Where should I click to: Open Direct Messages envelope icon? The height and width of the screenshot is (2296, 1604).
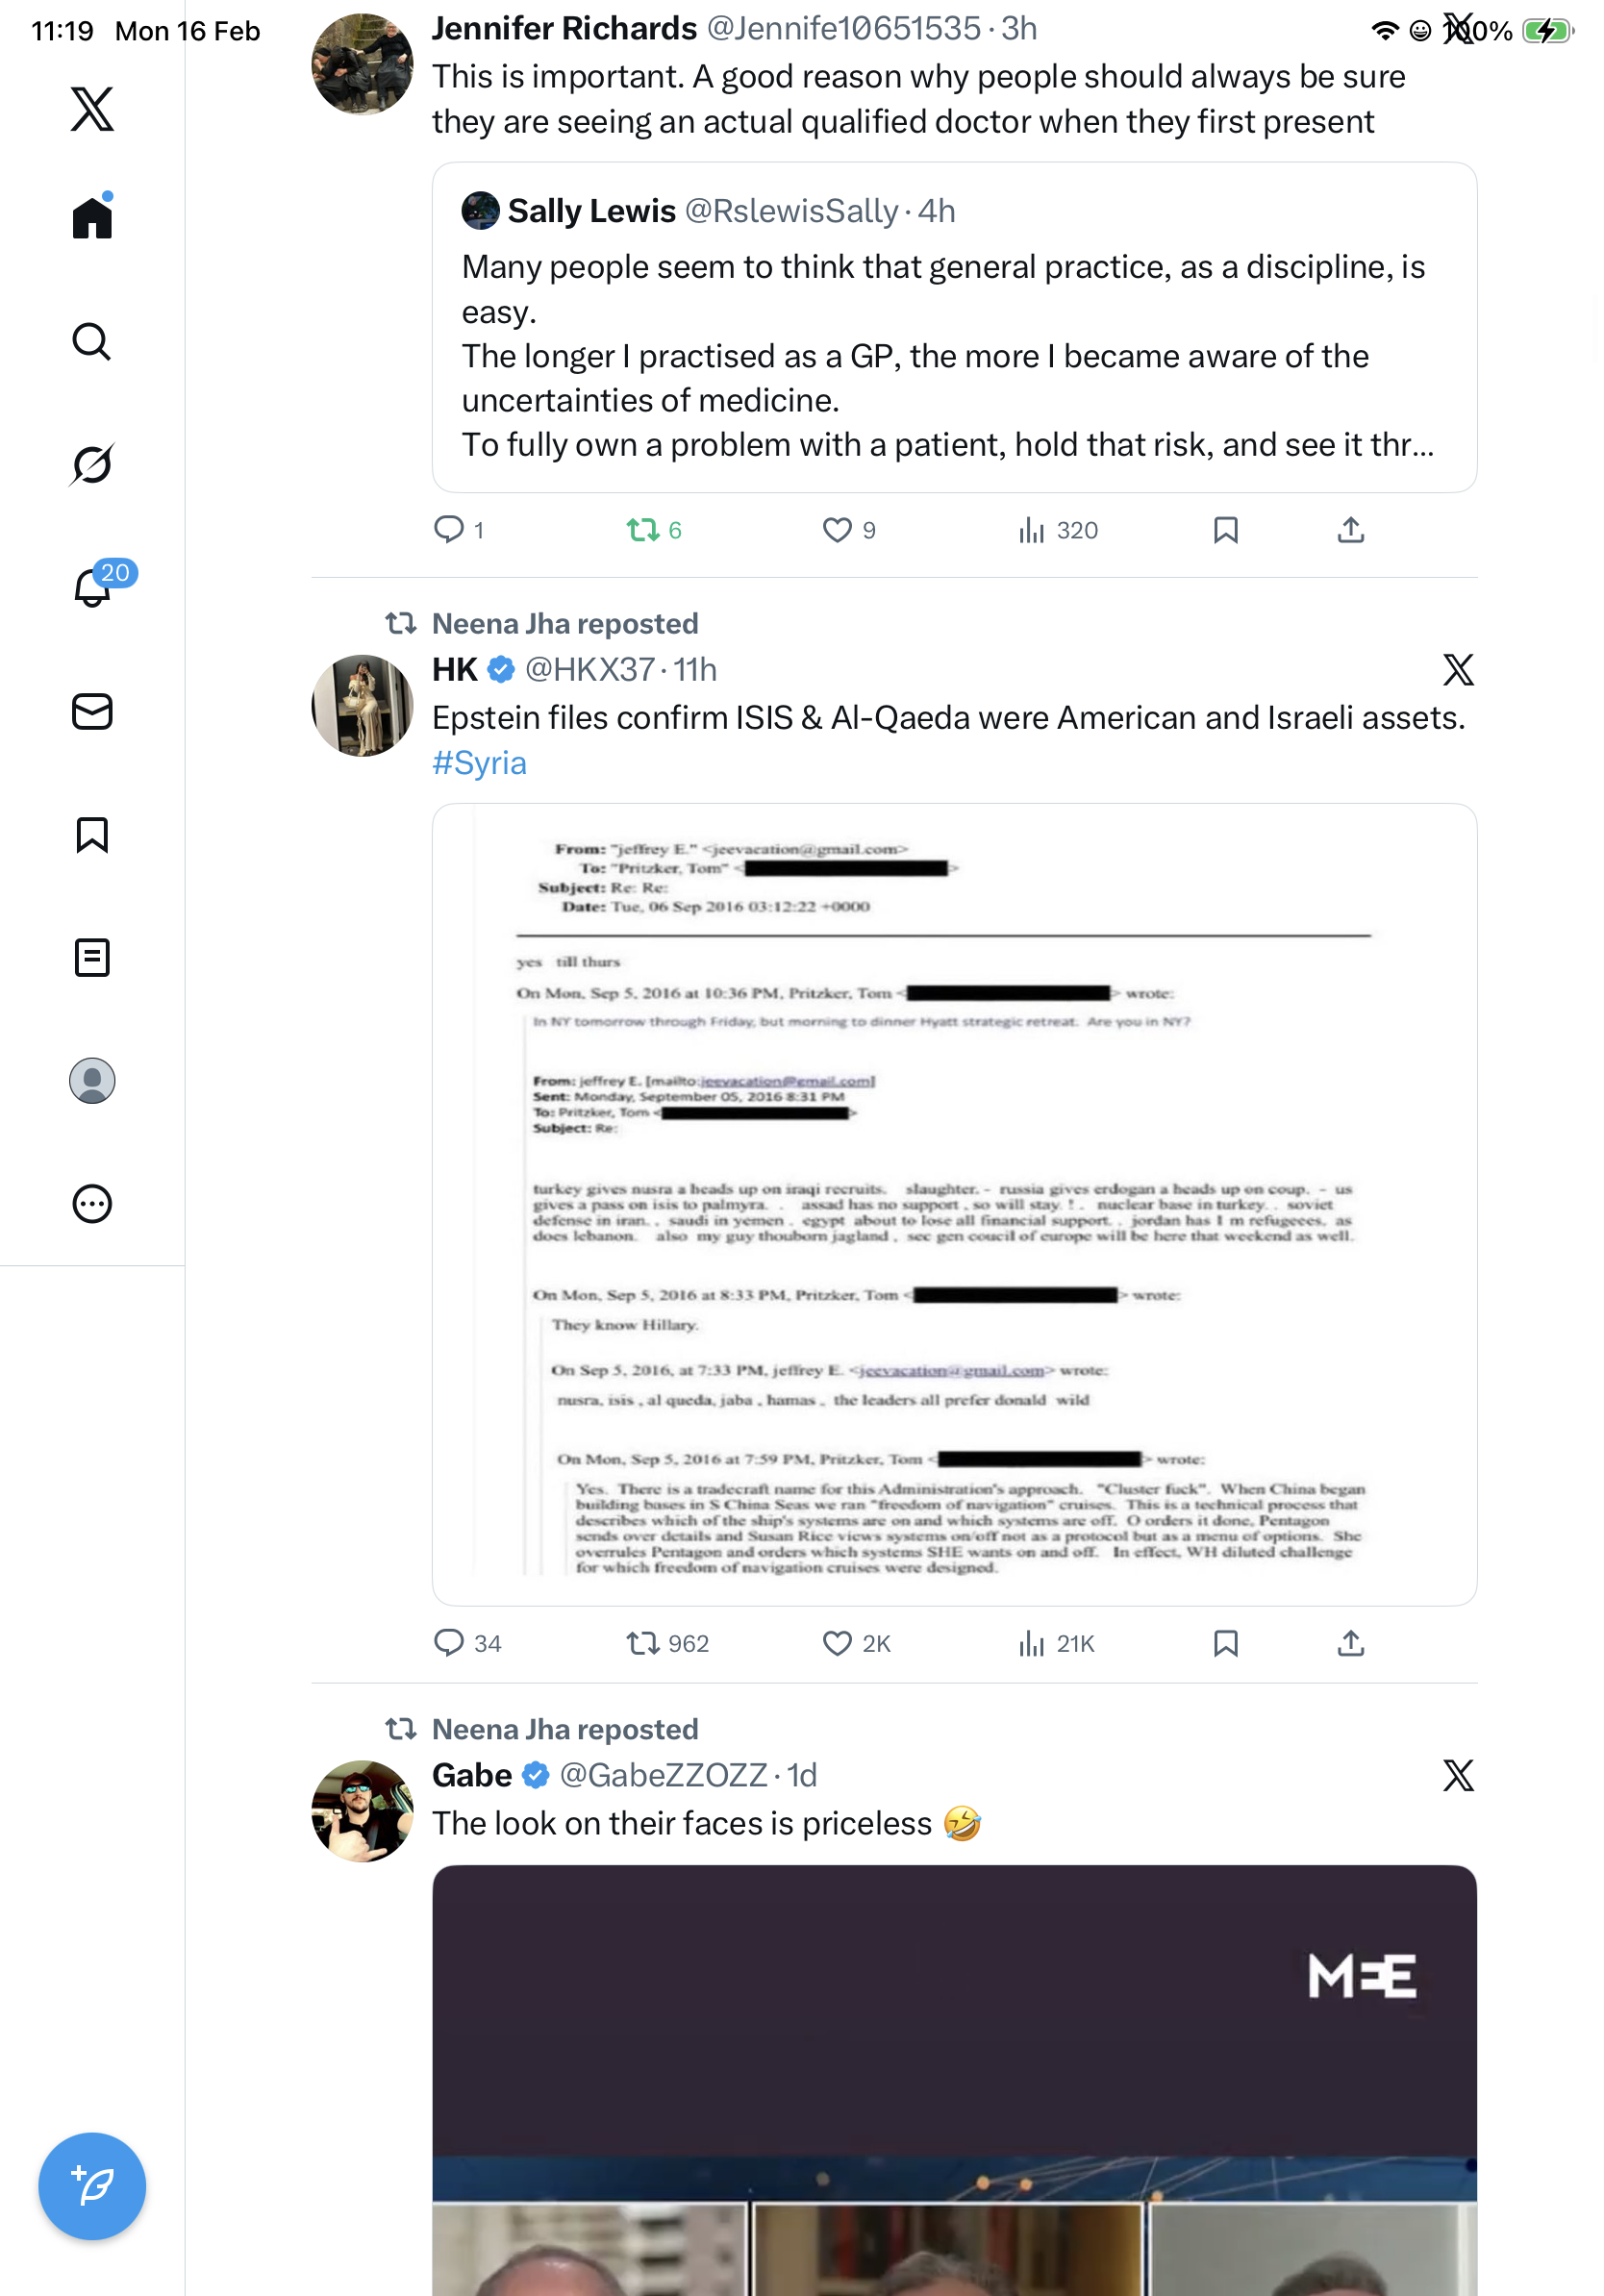click(x=92, y=712)
